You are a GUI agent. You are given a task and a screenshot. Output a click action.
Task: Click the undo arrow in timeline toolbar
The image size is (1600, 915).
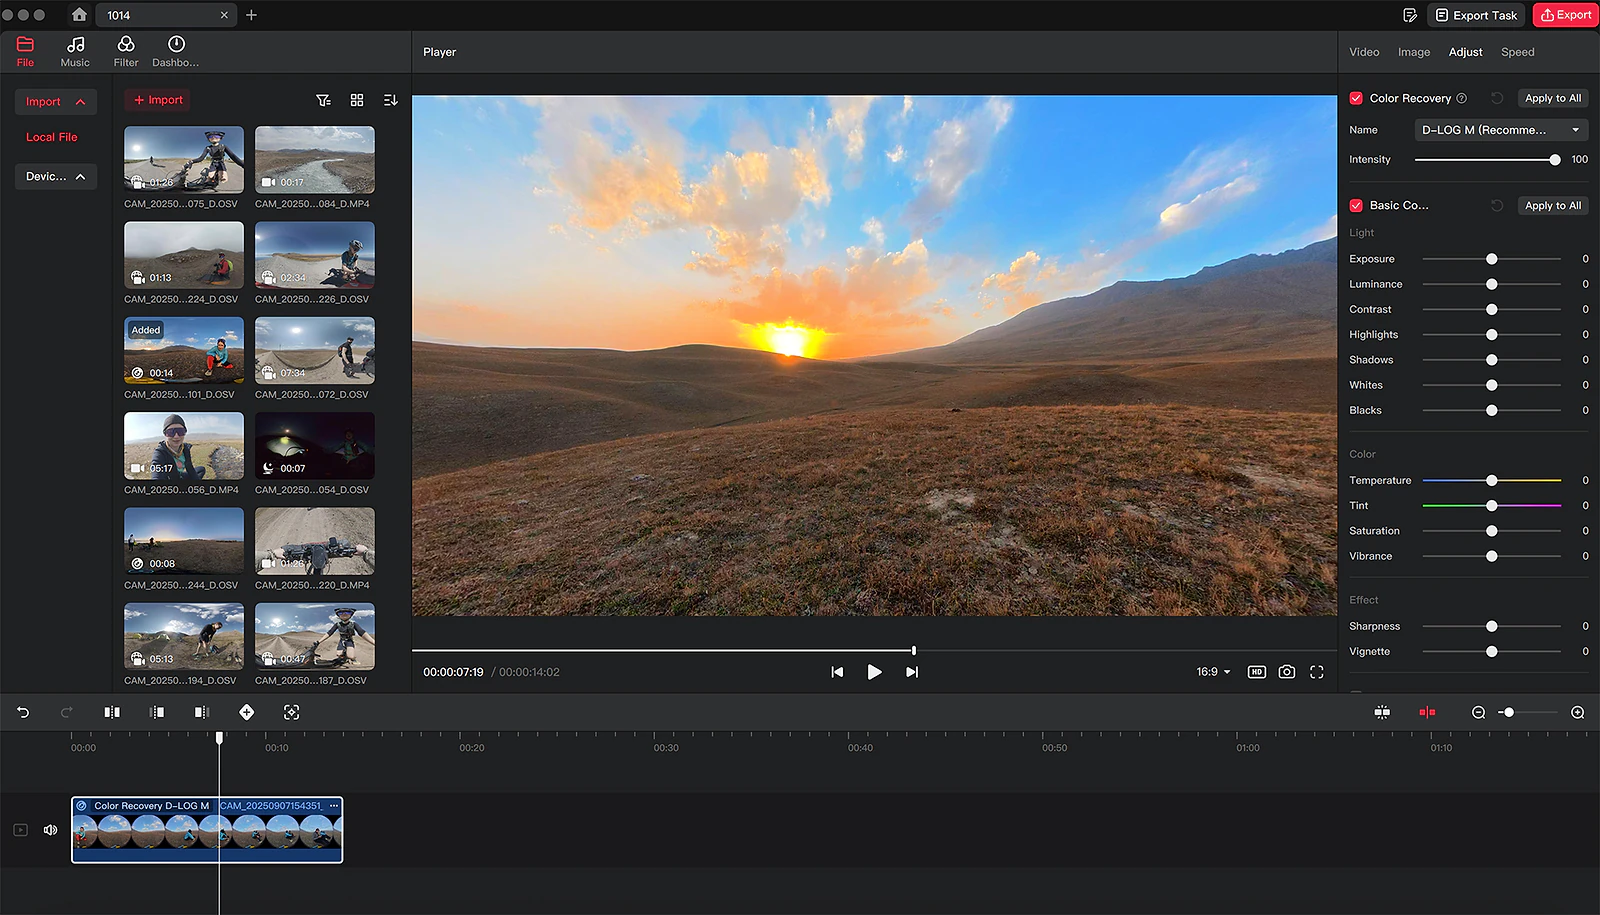(23, 712)
